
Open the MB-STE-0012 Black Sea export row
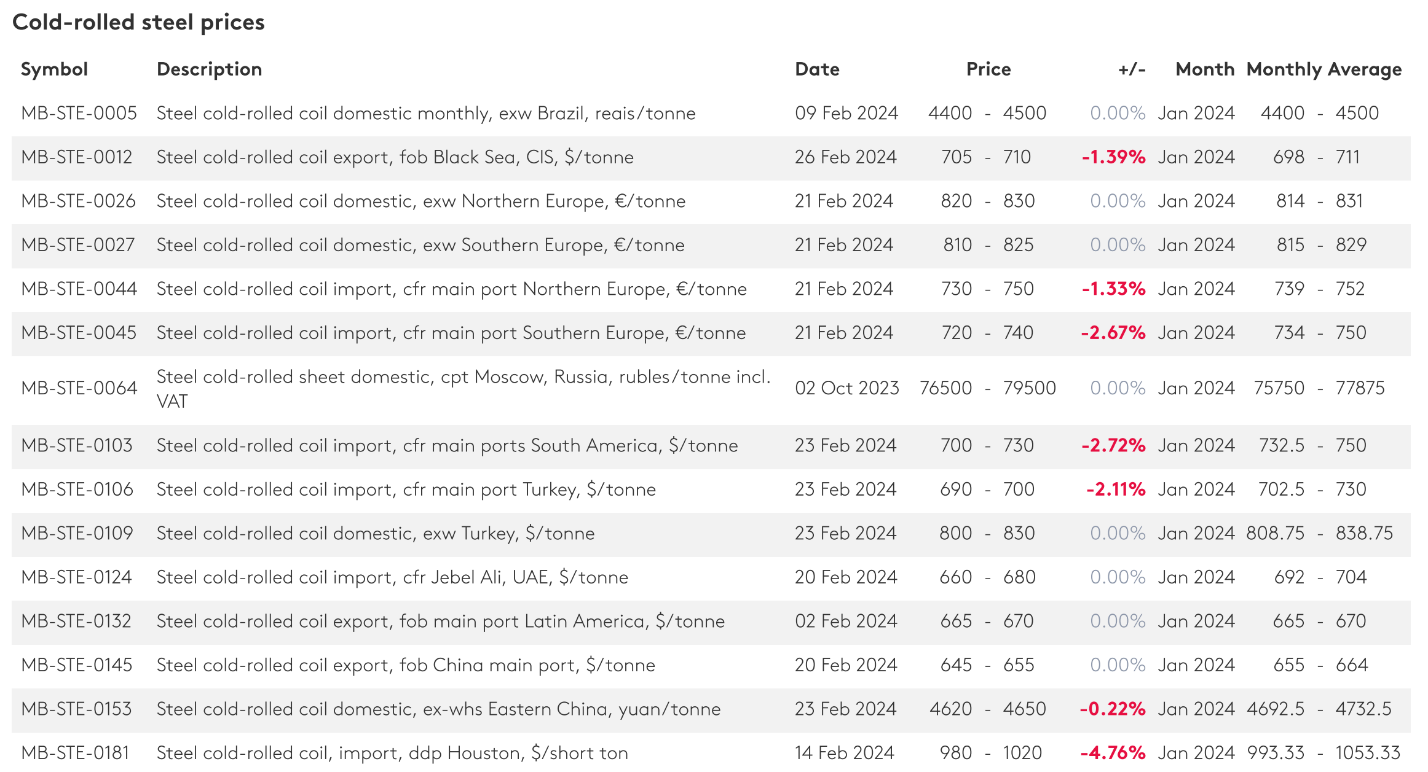point(394,157)
